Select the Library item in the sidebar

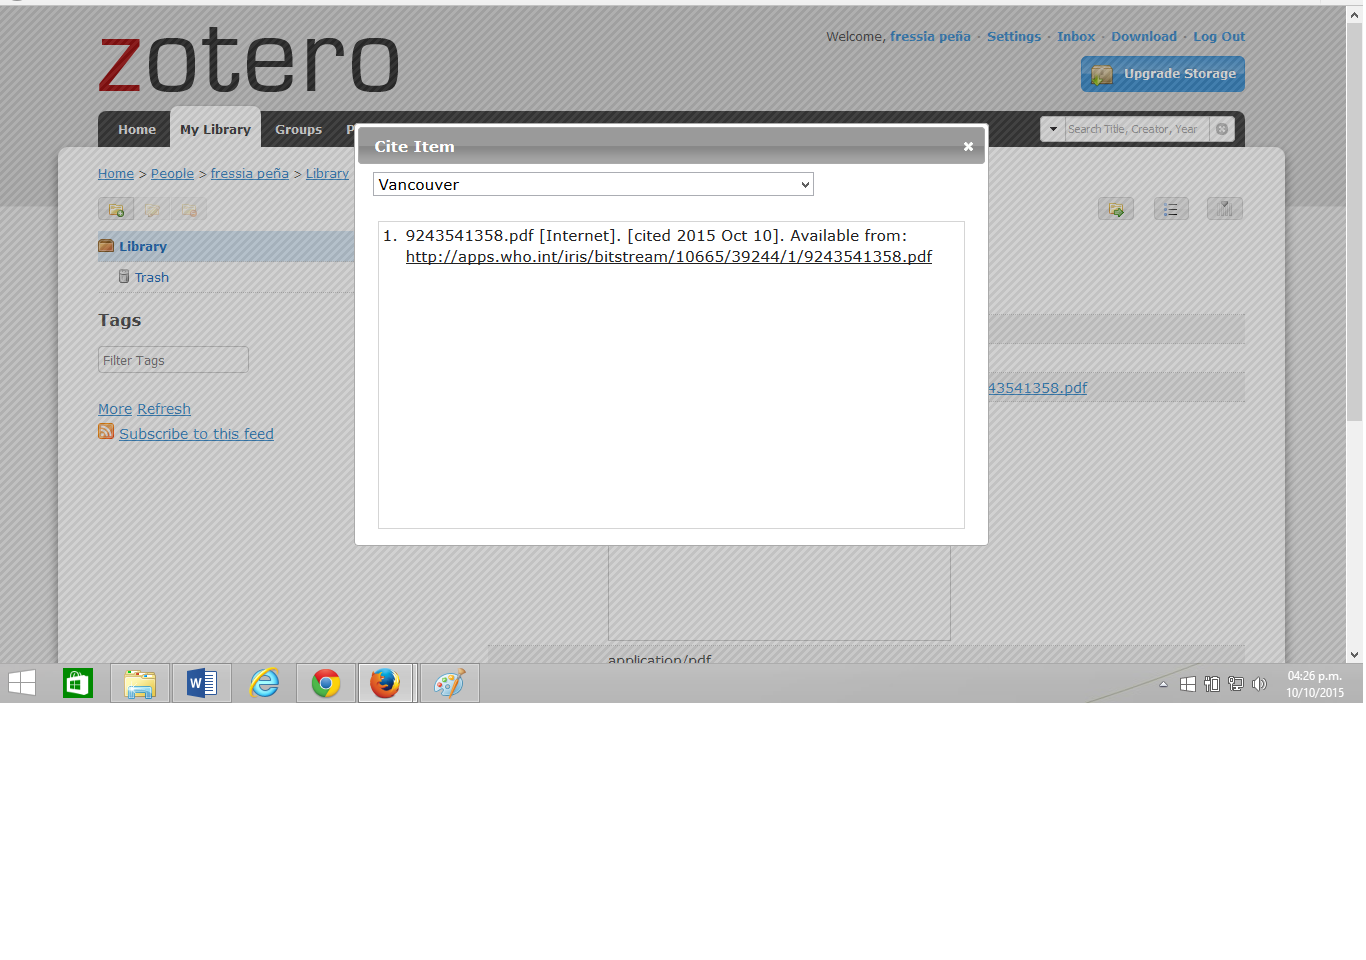[143, 246]
